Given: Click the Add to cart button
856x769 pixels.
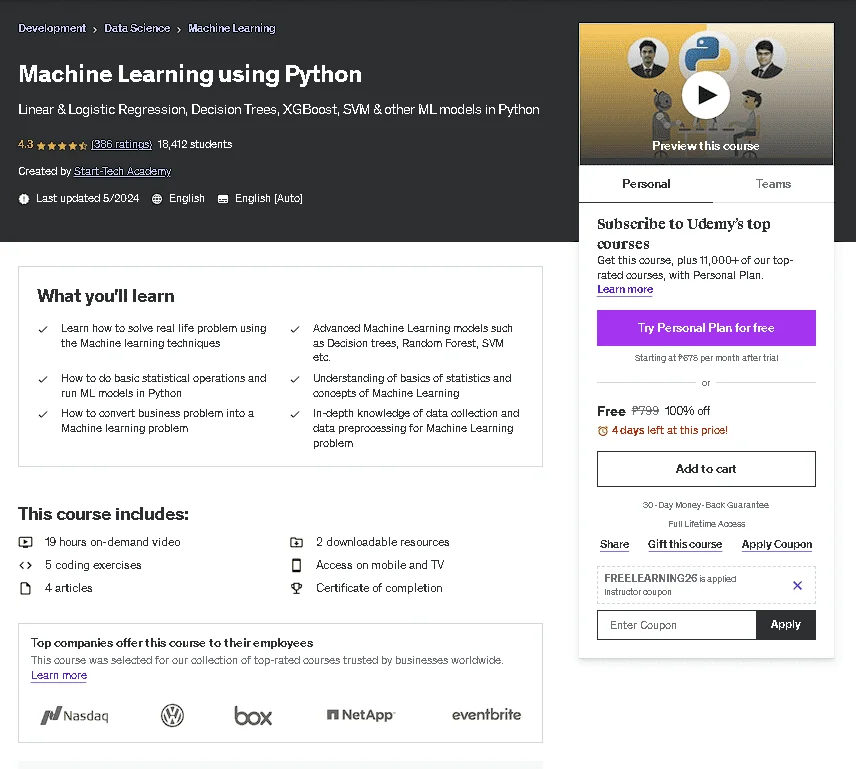Looking at the screenshot, I should point(706,469).
